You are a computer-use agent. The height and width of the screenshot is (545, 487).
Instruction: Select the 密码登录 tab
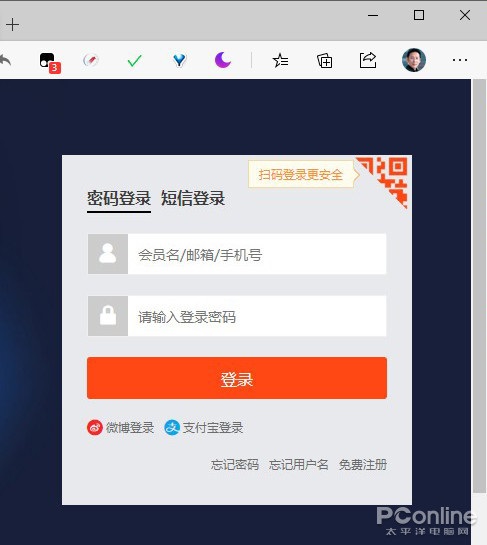[x=119, y=198]
